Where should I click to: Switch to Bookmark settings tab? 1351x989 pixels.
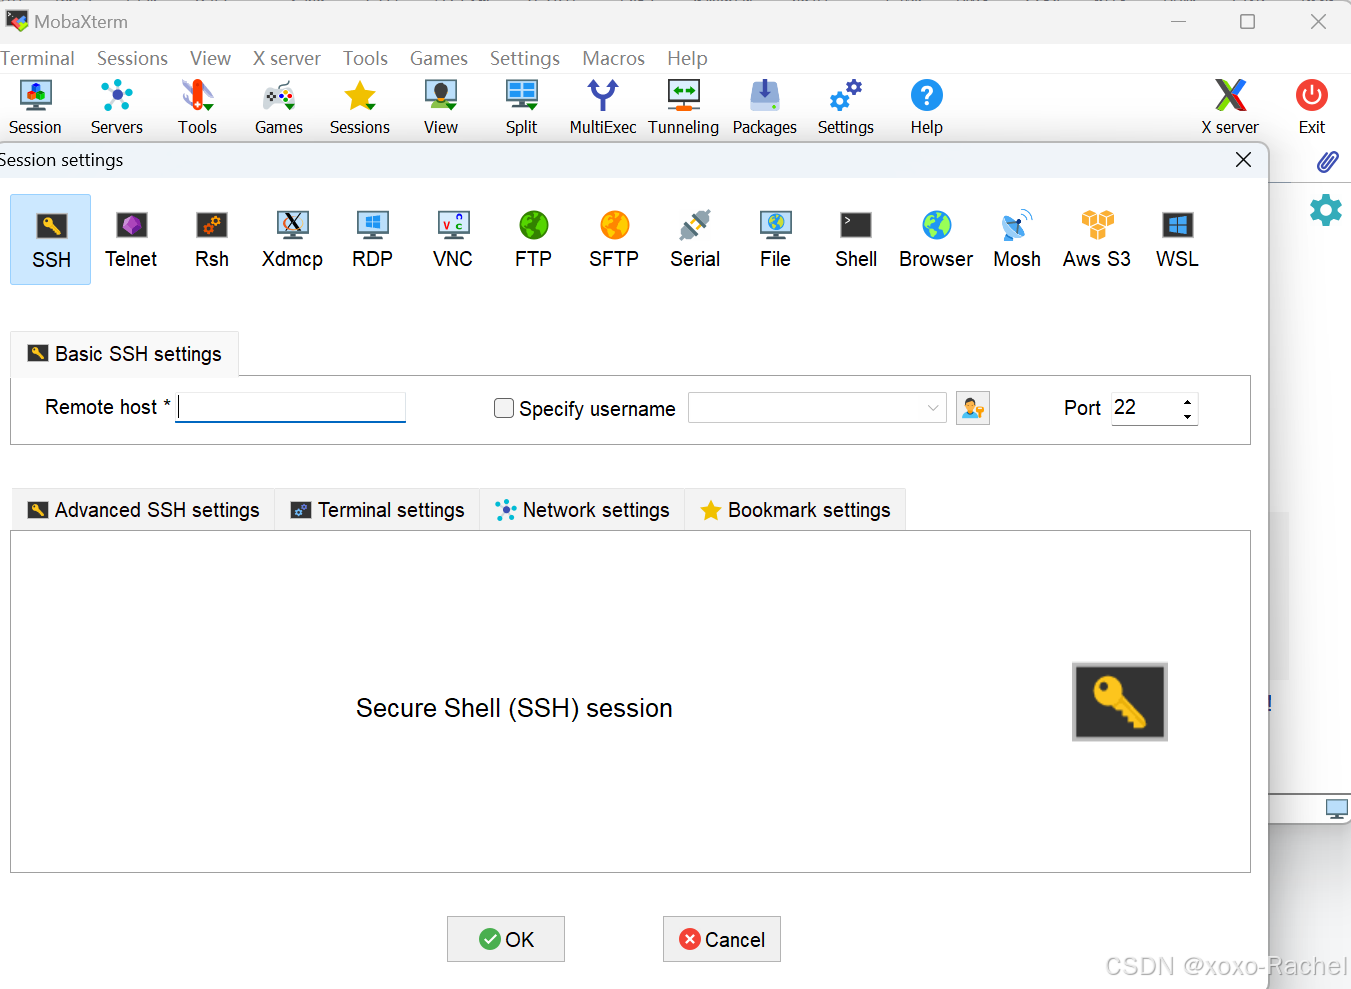pos(795,510)
